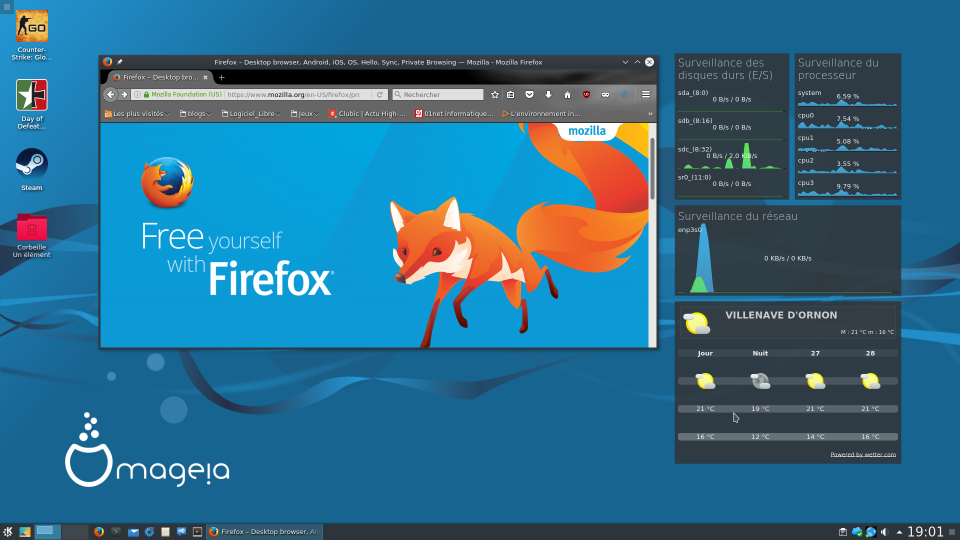Click the Firefox logo on the webpage

167,182
